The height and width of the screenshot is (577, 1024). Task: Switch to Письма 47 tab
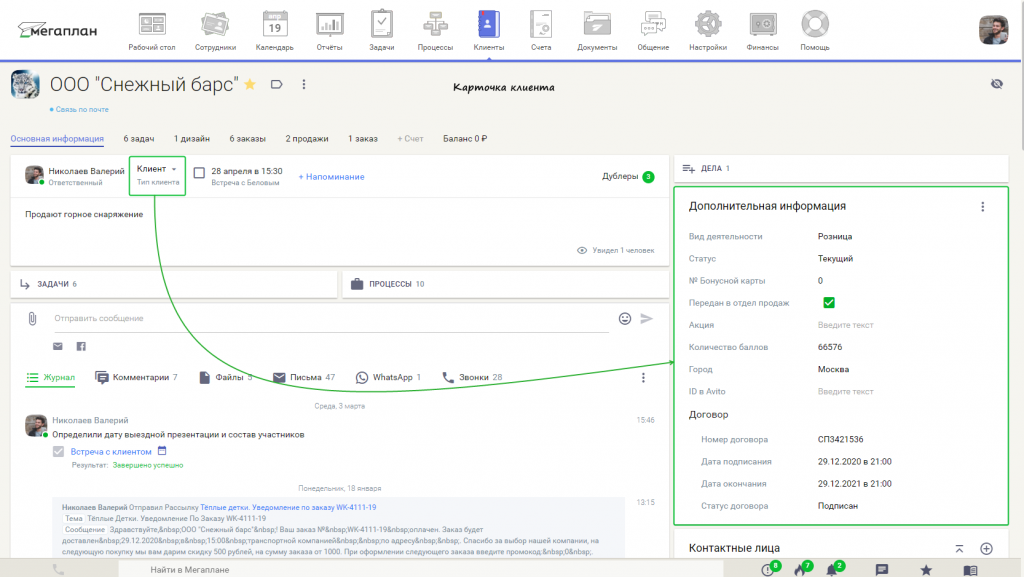304,377
